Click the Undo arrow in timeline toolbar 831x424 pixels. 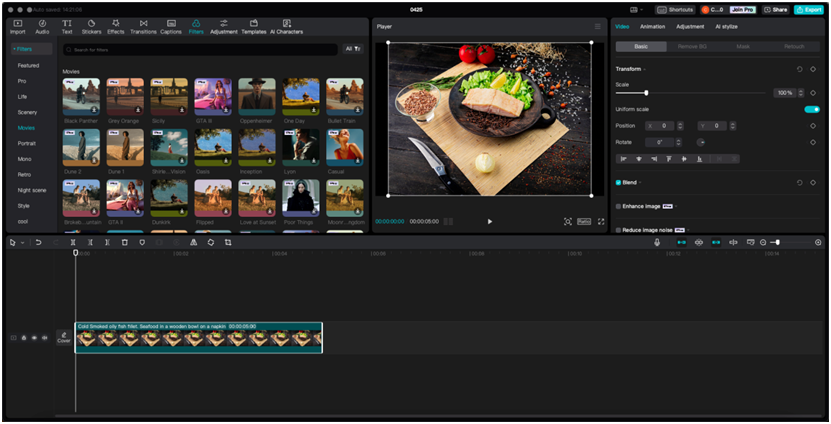[x=38, y=242]
